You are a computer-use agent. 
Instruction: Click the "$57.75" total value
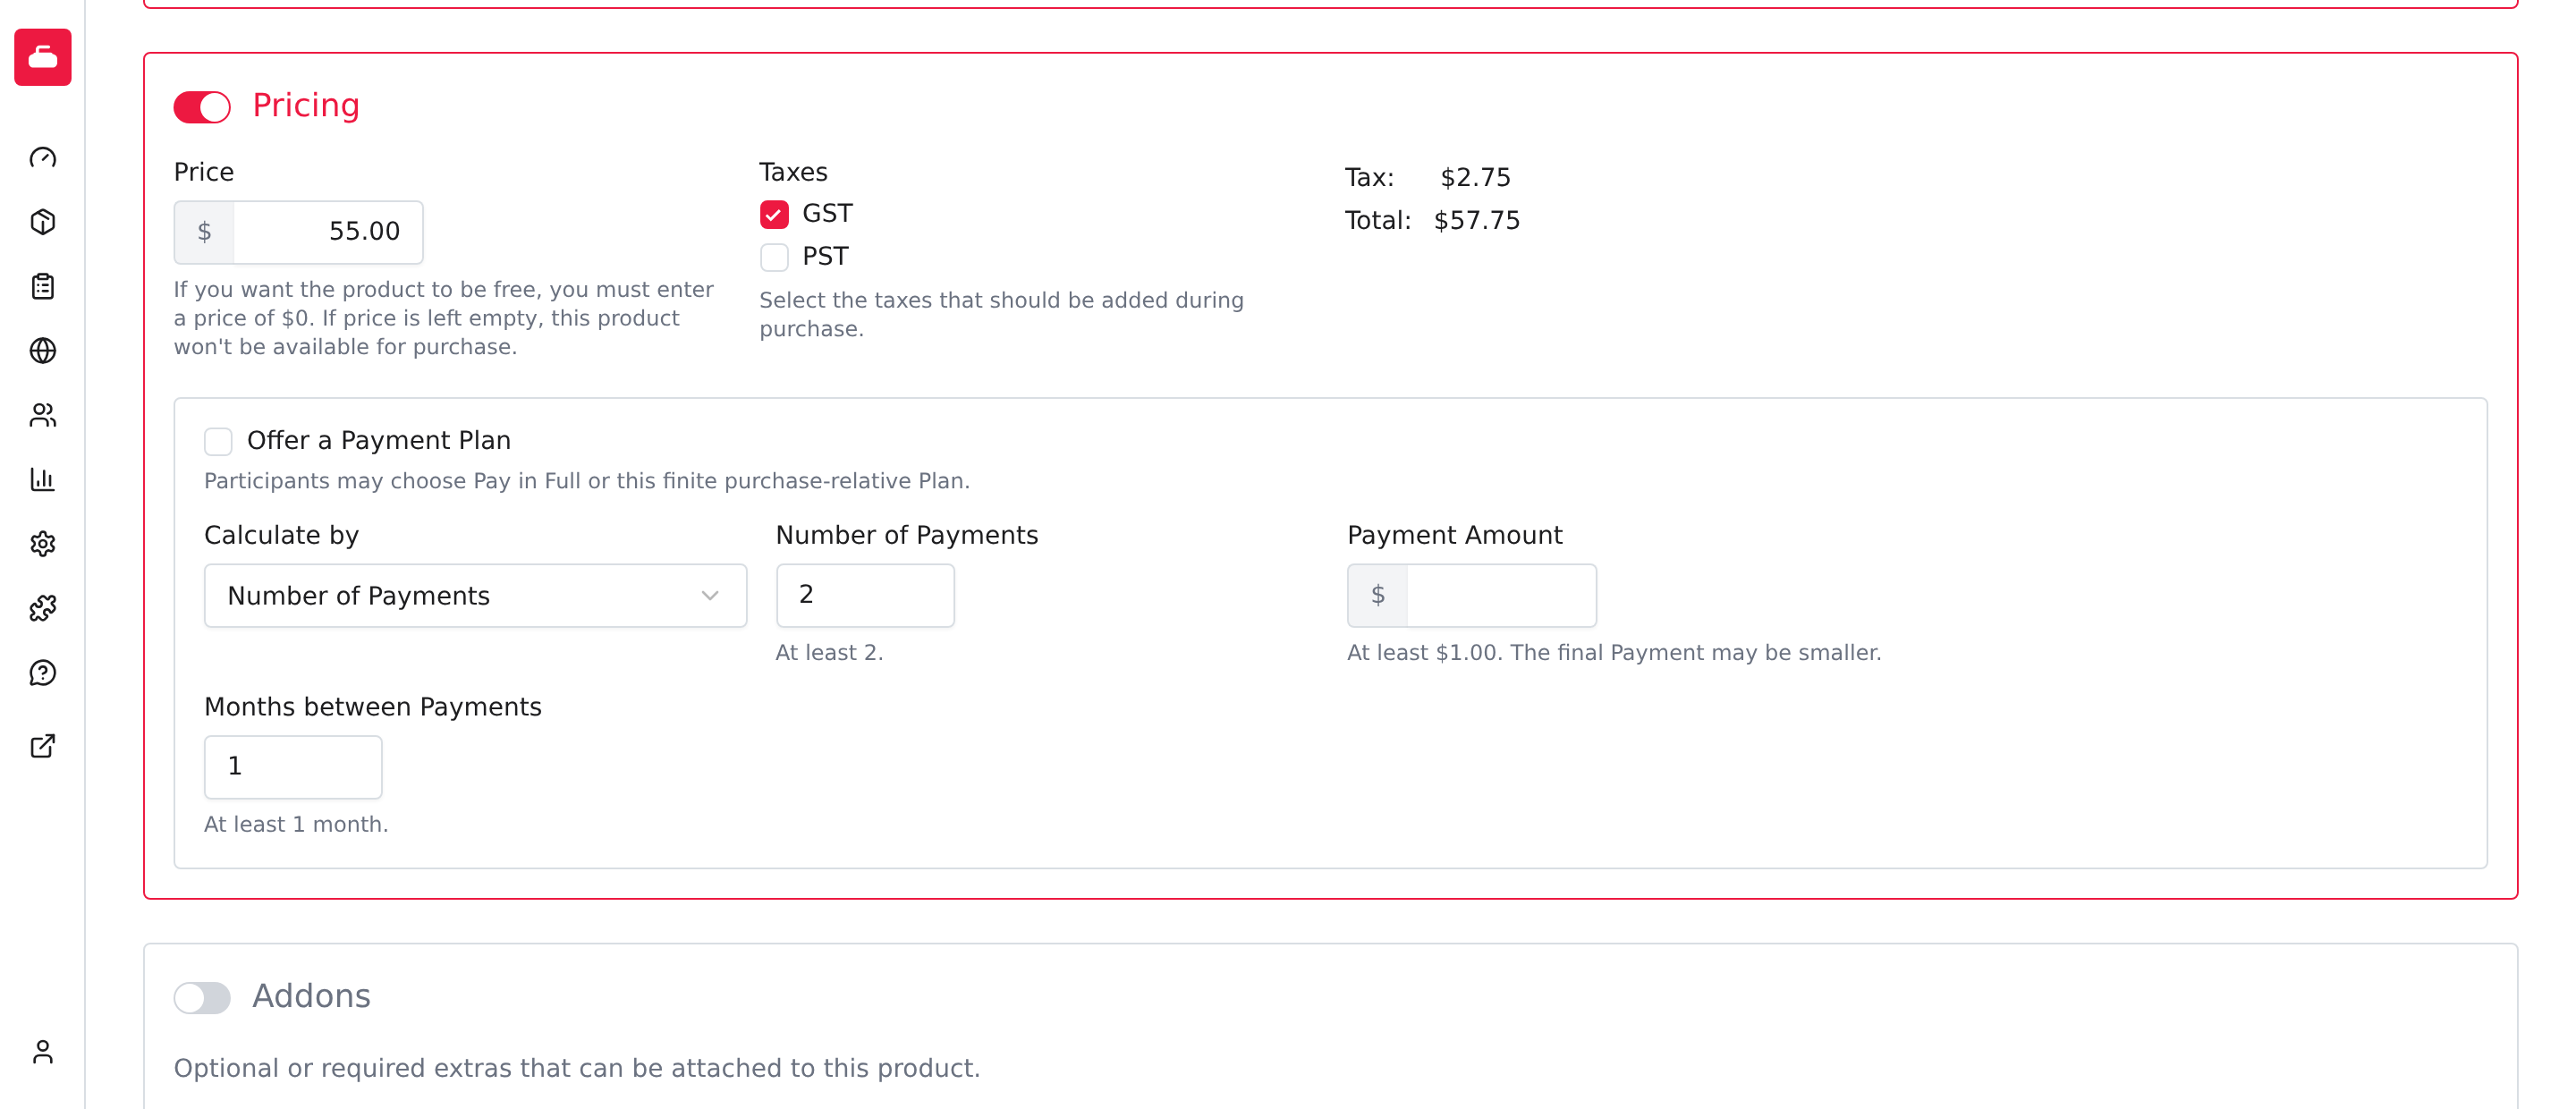pos(1477,221)
